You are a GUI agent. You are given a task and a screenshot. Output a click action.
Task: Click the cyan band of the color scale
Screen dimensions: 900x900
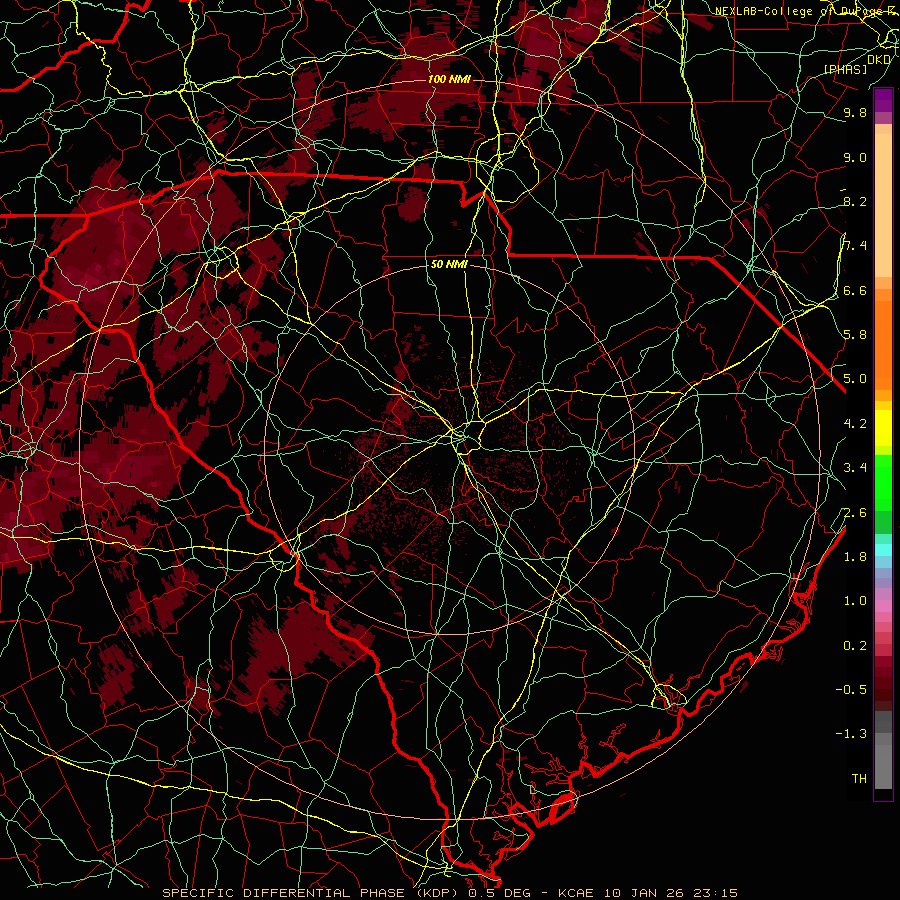(x=883, y=549)
